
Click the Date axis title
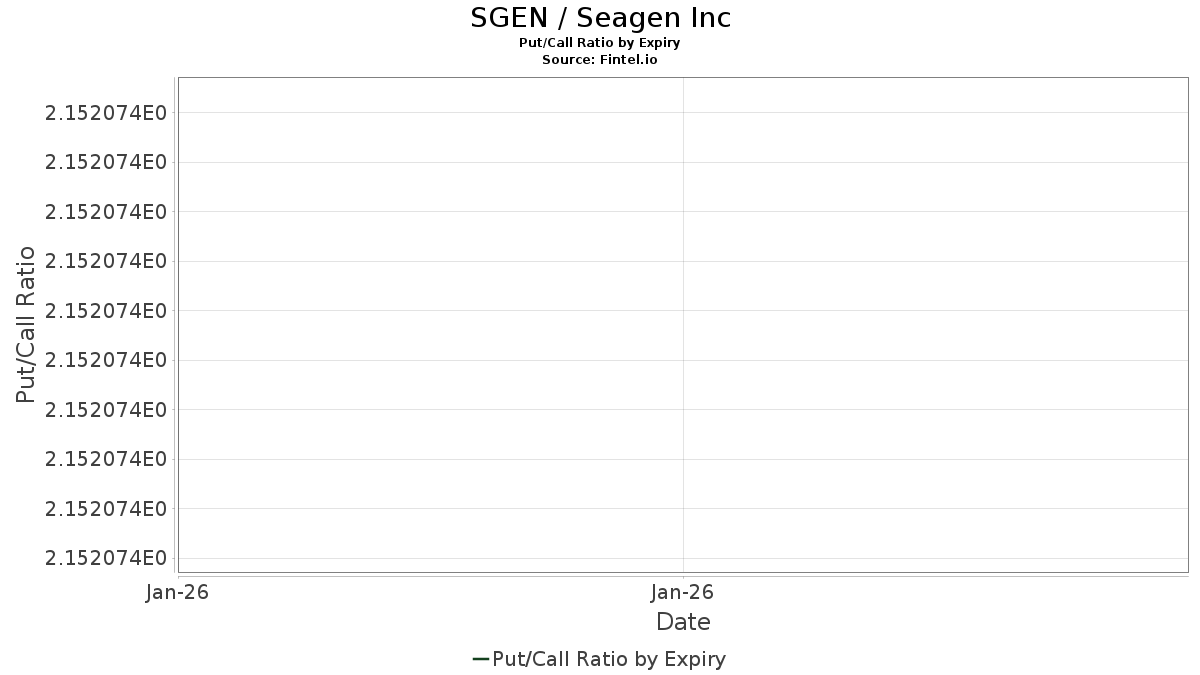point(683,622)
